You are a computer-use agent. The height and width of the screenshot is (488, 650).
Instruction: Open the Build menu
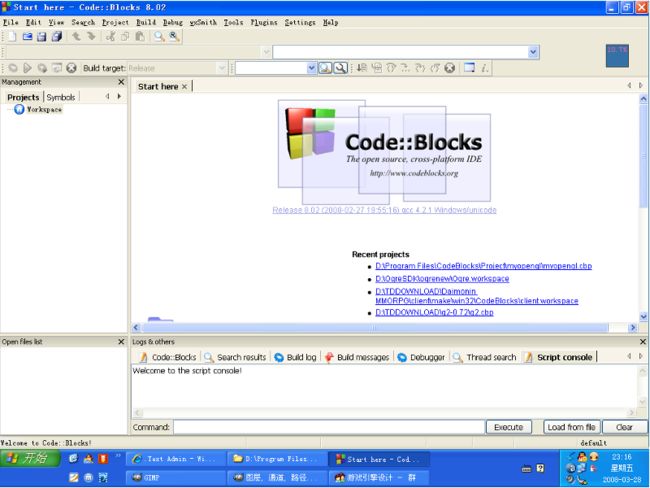coord(146,22)
